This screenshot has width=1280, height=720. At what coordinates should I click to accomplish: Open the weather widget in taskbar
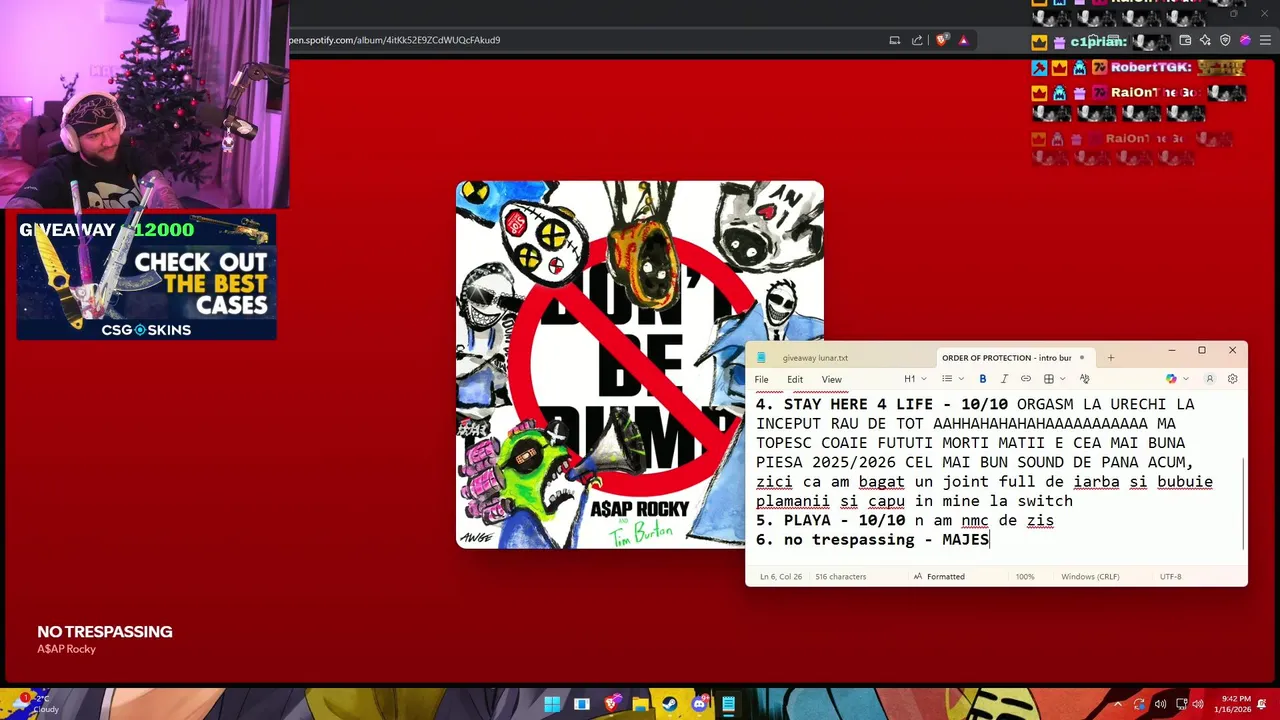[36, 704]
